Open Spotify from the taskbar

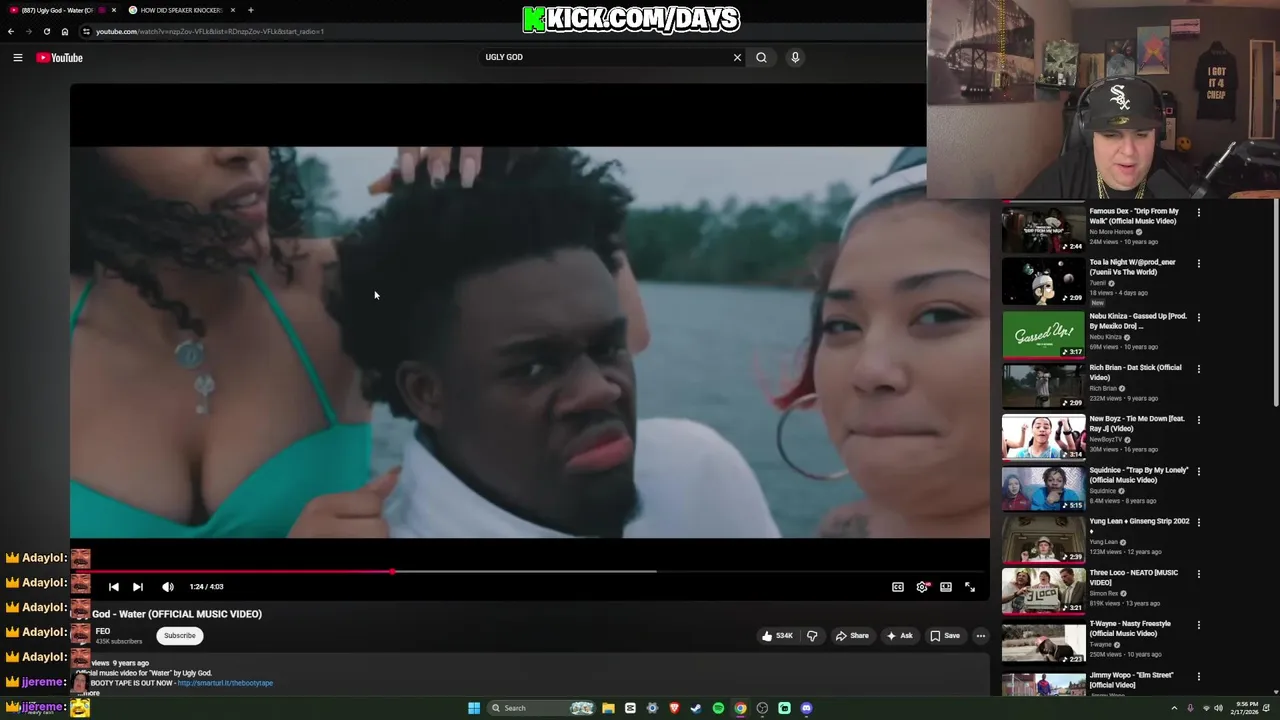(718, 708)
